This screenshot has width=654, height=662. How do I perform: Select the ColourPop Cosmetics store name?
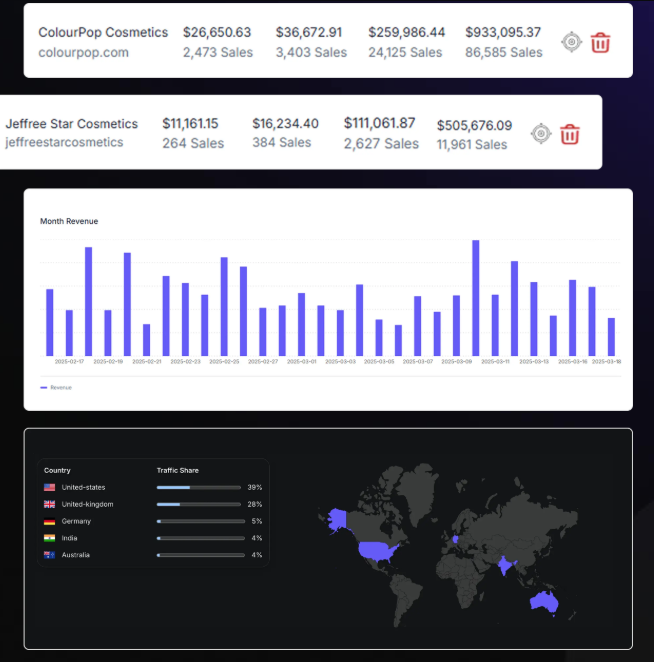[x=103, y=32]
